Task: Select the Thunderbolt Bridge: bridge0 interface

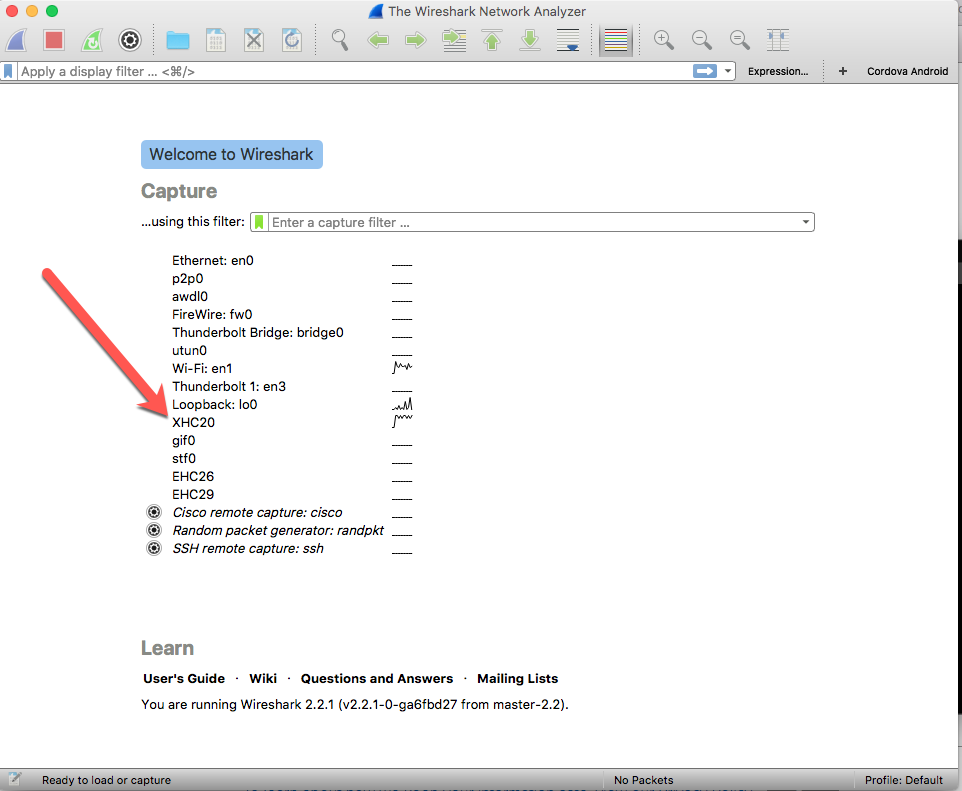Action: point(258,333)
